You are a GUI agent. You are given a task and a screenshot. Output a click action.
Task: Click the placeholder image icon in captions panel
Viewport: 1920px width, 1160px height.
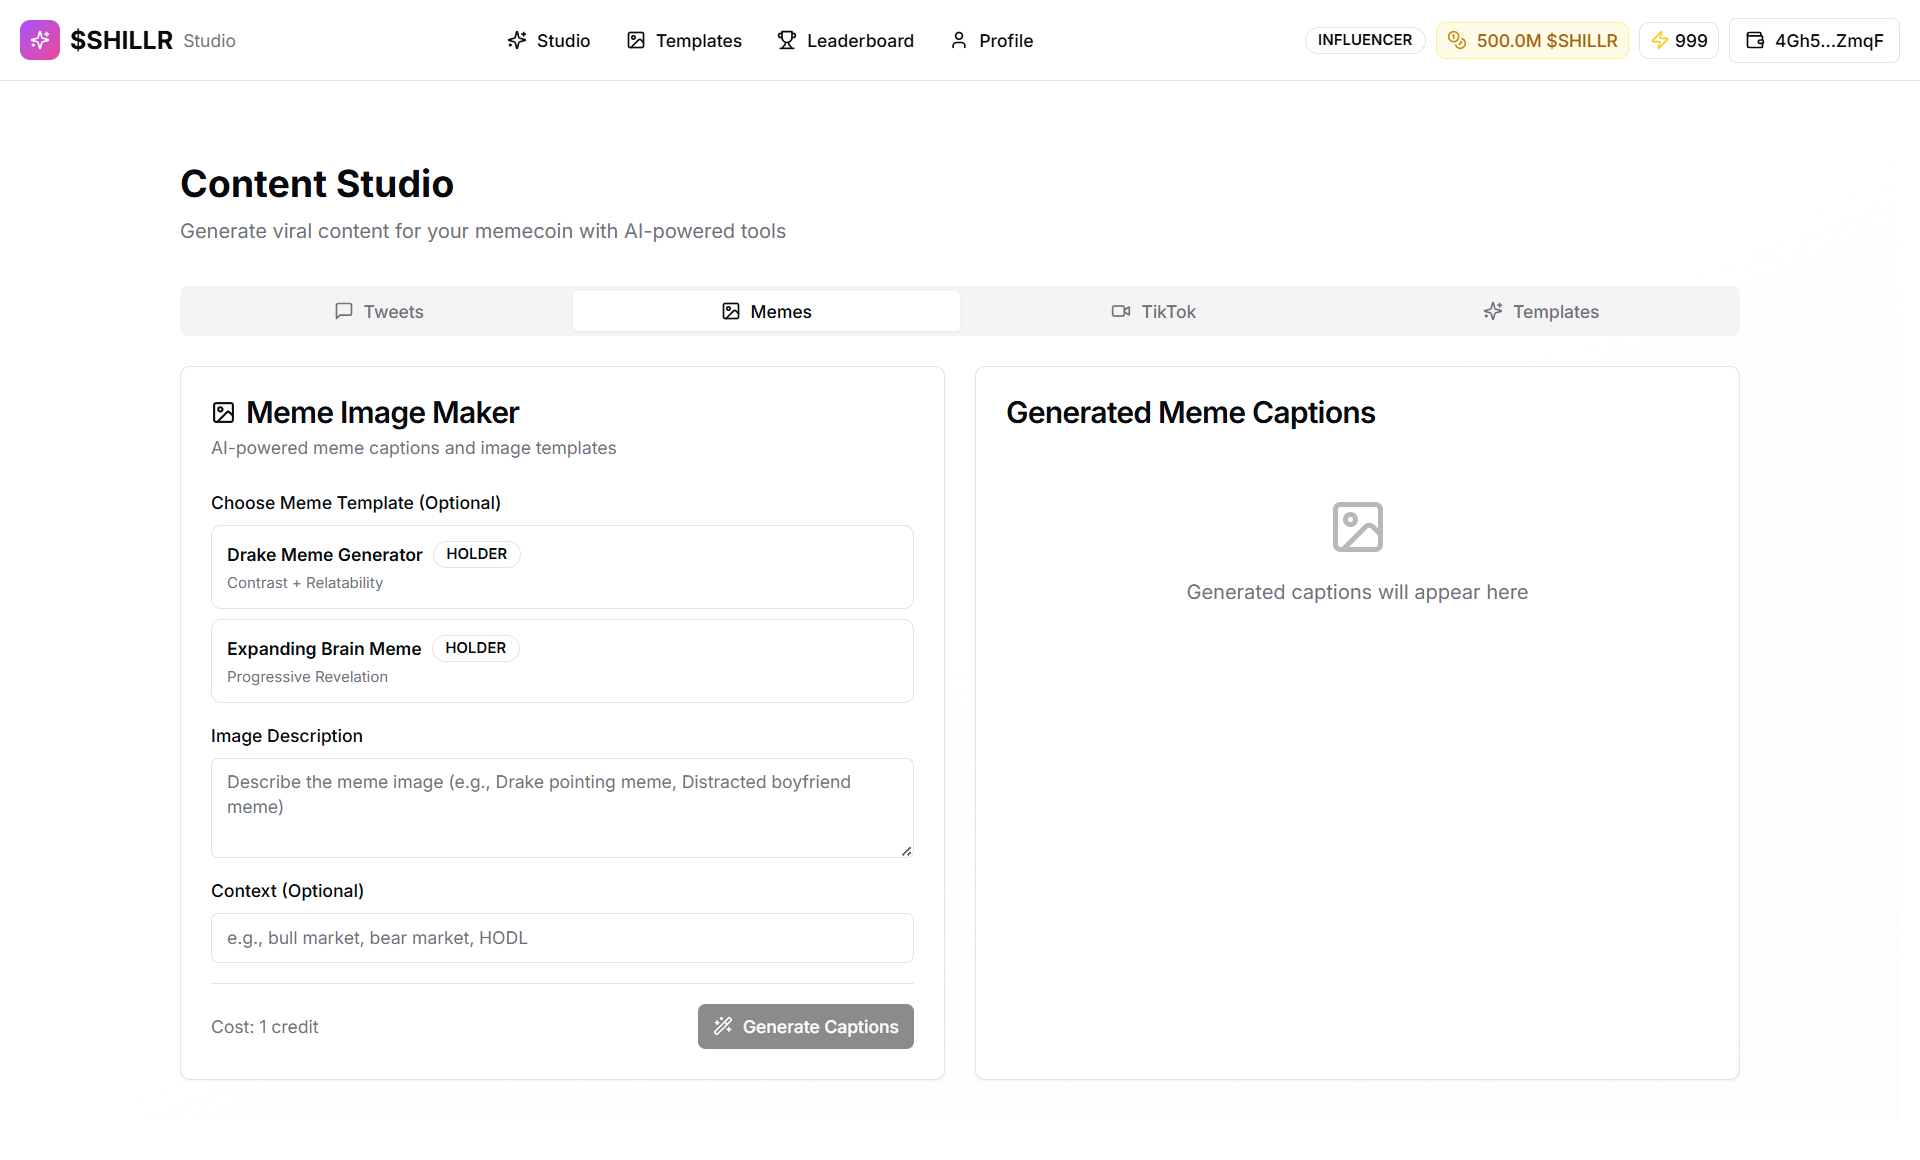pos(1357,527)
